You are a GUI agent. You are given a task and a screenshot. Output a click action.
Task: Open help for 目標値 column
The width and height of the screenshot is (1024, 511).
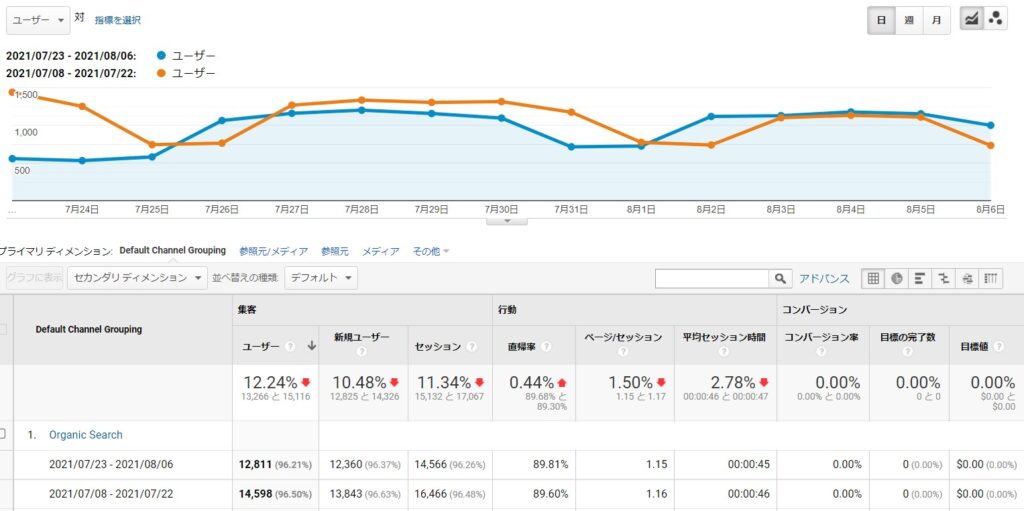[998, 347]
